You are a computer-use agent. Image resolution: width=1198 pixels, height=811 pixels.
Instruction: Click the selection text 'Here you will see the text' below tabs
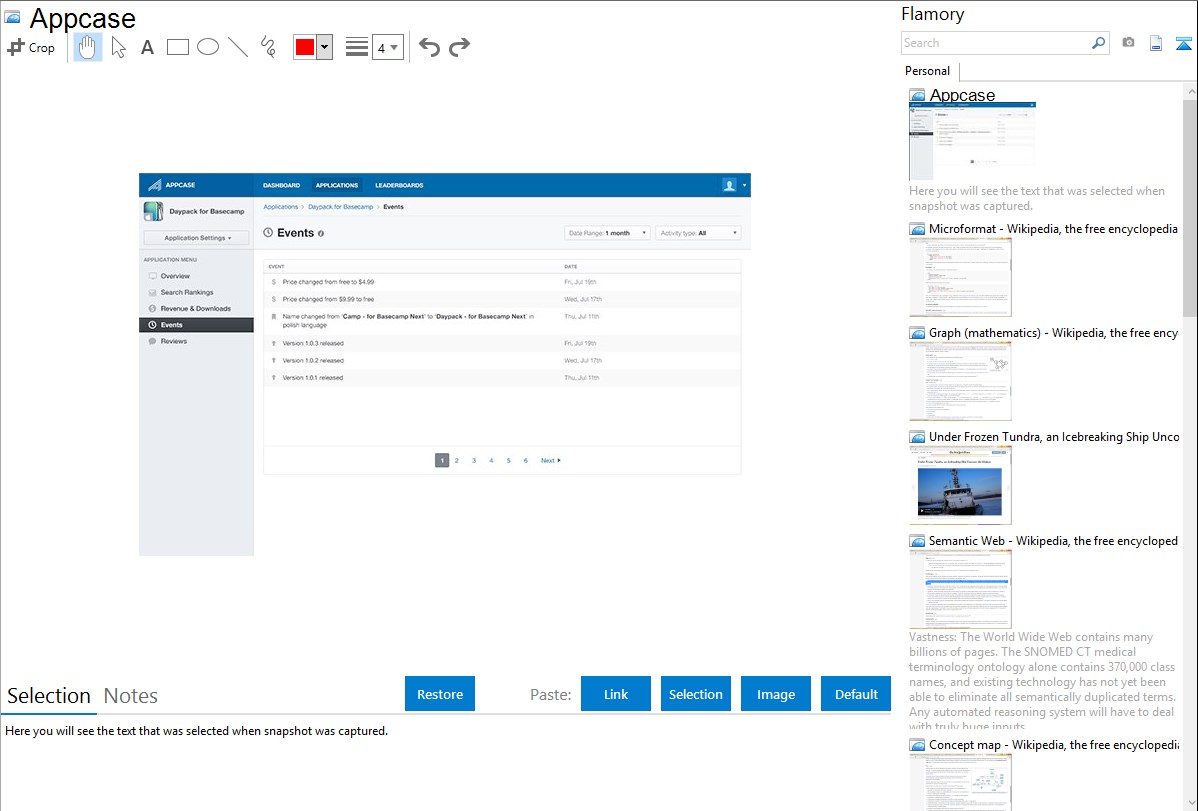(x=196, y=731)
